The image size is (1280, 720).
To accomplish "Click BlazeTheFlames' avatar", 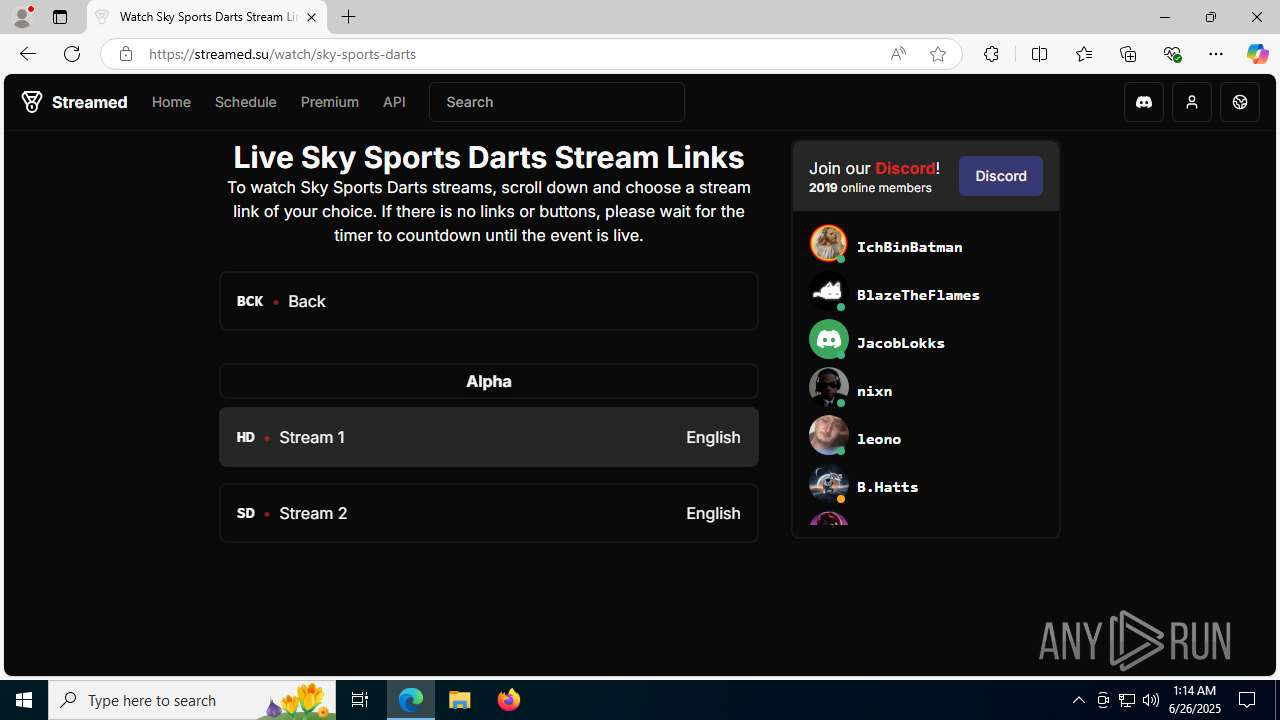I will coord(828,291).
